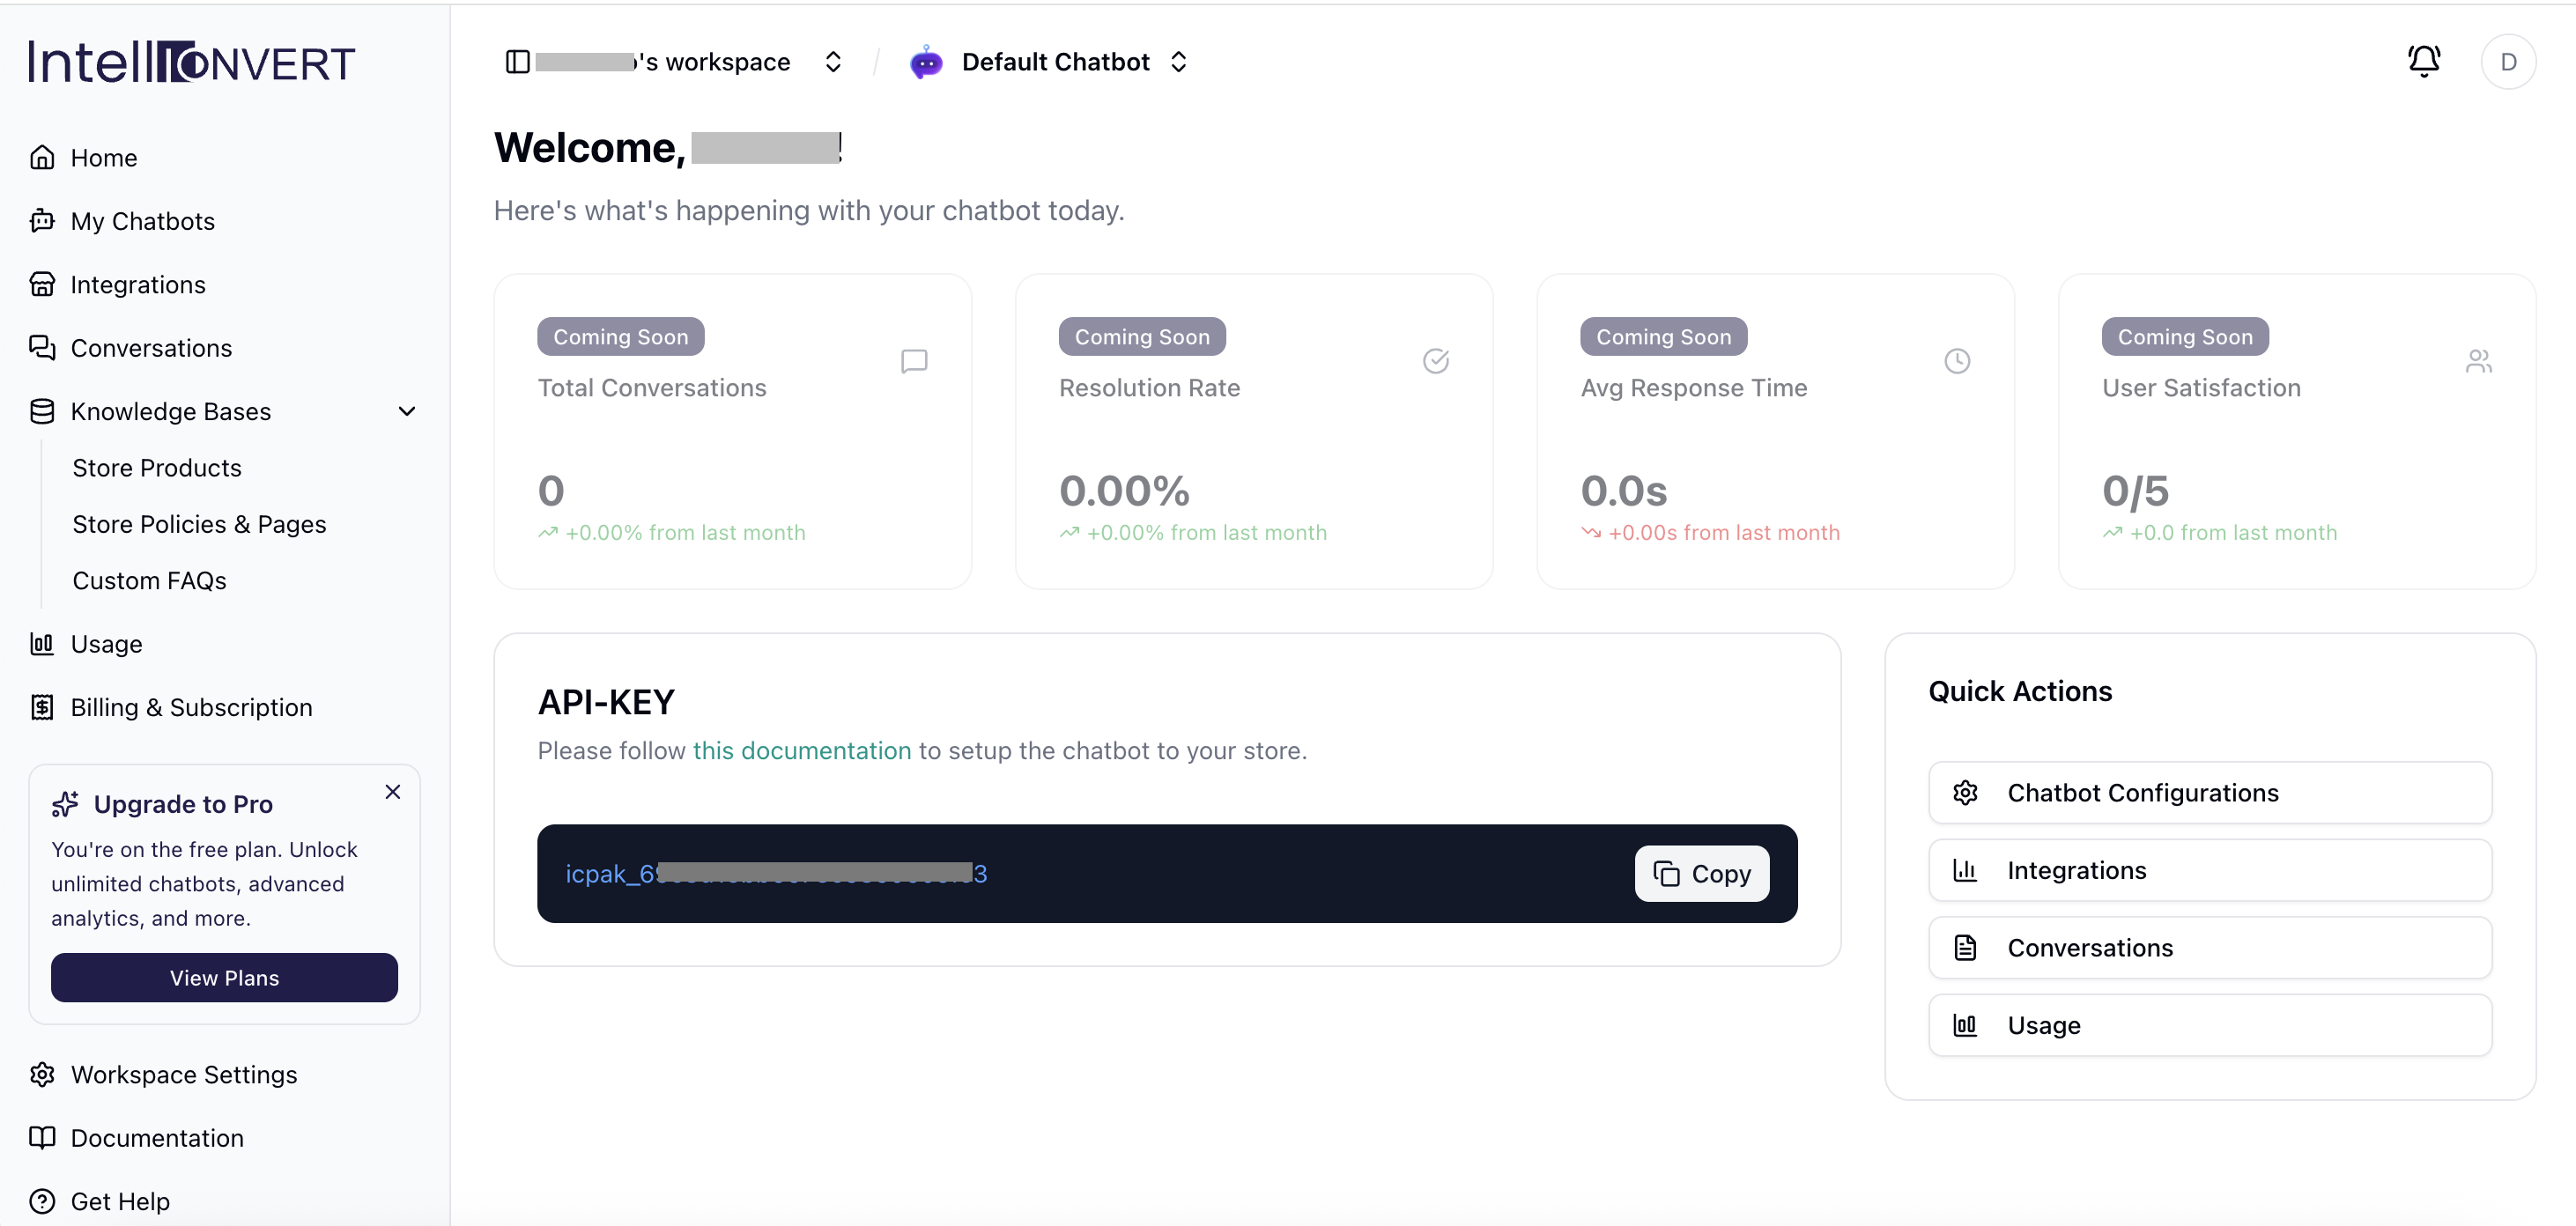Click the Default Chatbot avatar icon
The height and width of the screenshot is (1226, 2576).
coord(926,62)
